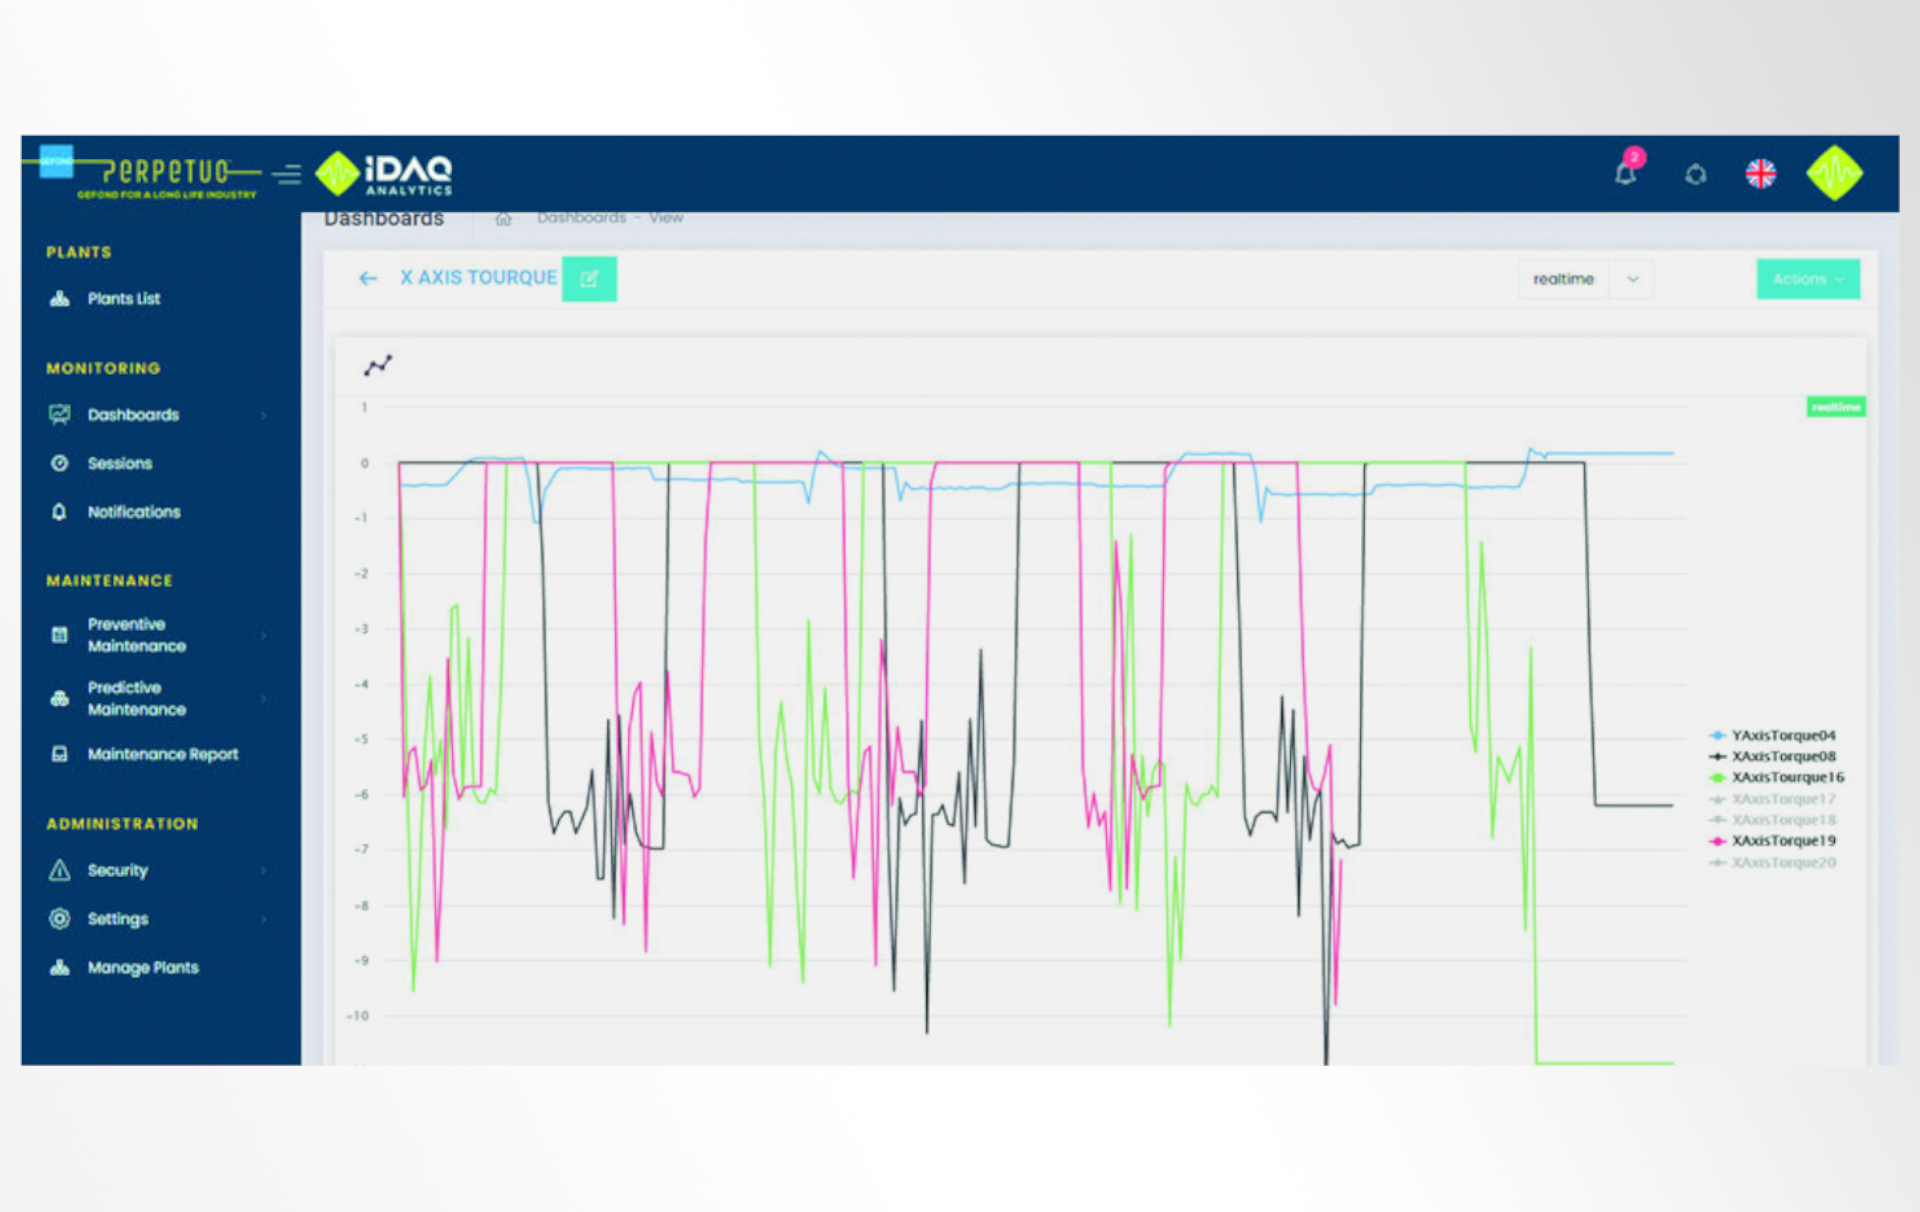1920x1212 pixels.
Task: Click the View breadcrumb link
Action: [666, 217]
